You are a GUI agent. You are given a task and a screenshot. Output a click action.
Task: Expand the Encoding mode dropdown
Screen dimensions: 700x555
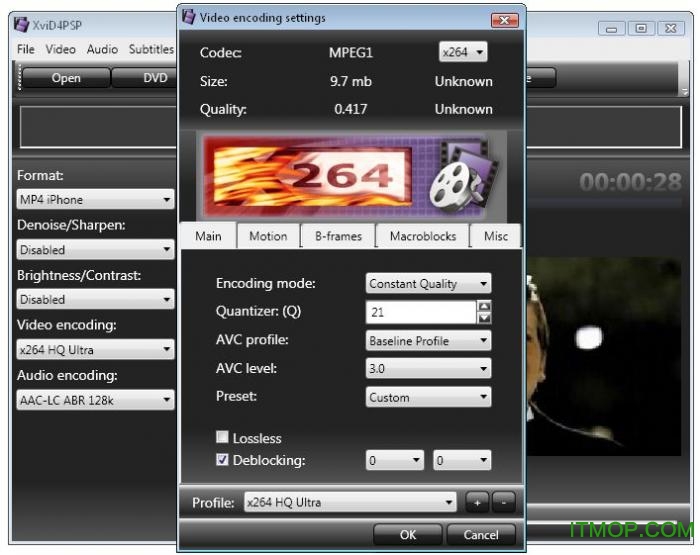coord(429,284)
